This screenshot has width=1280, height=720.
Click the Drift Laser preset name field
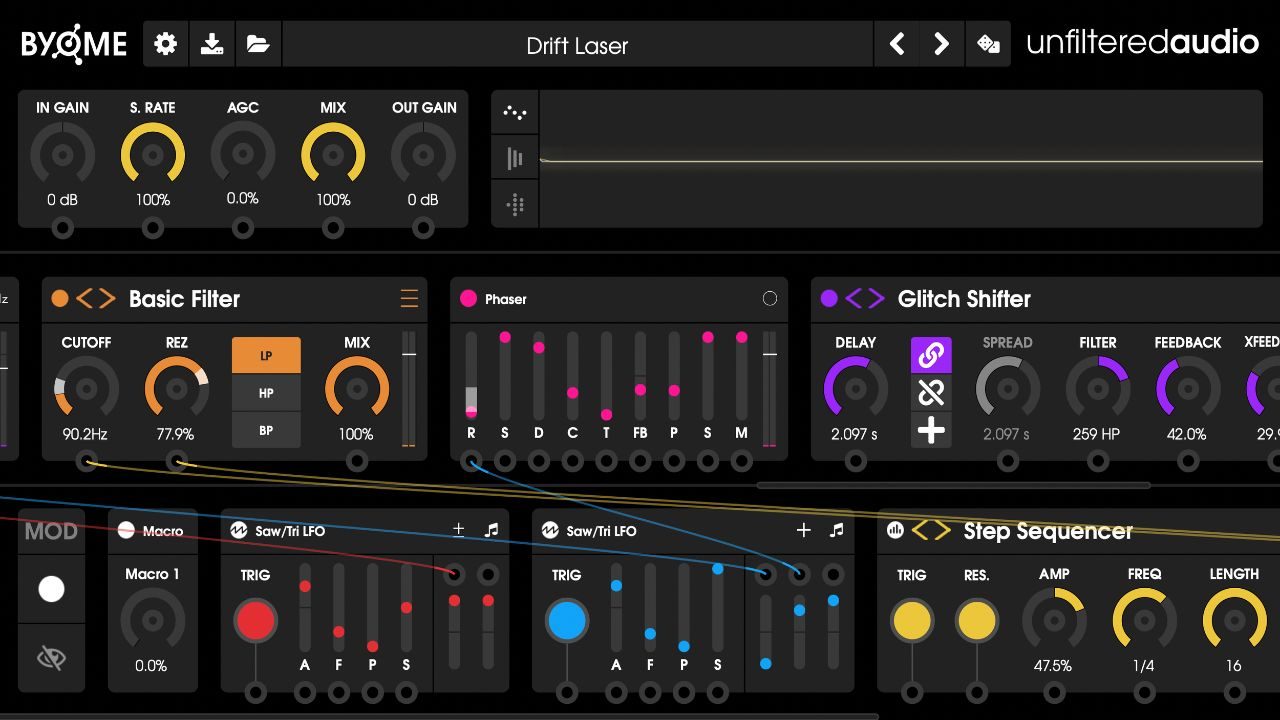[x=578, y=44]
